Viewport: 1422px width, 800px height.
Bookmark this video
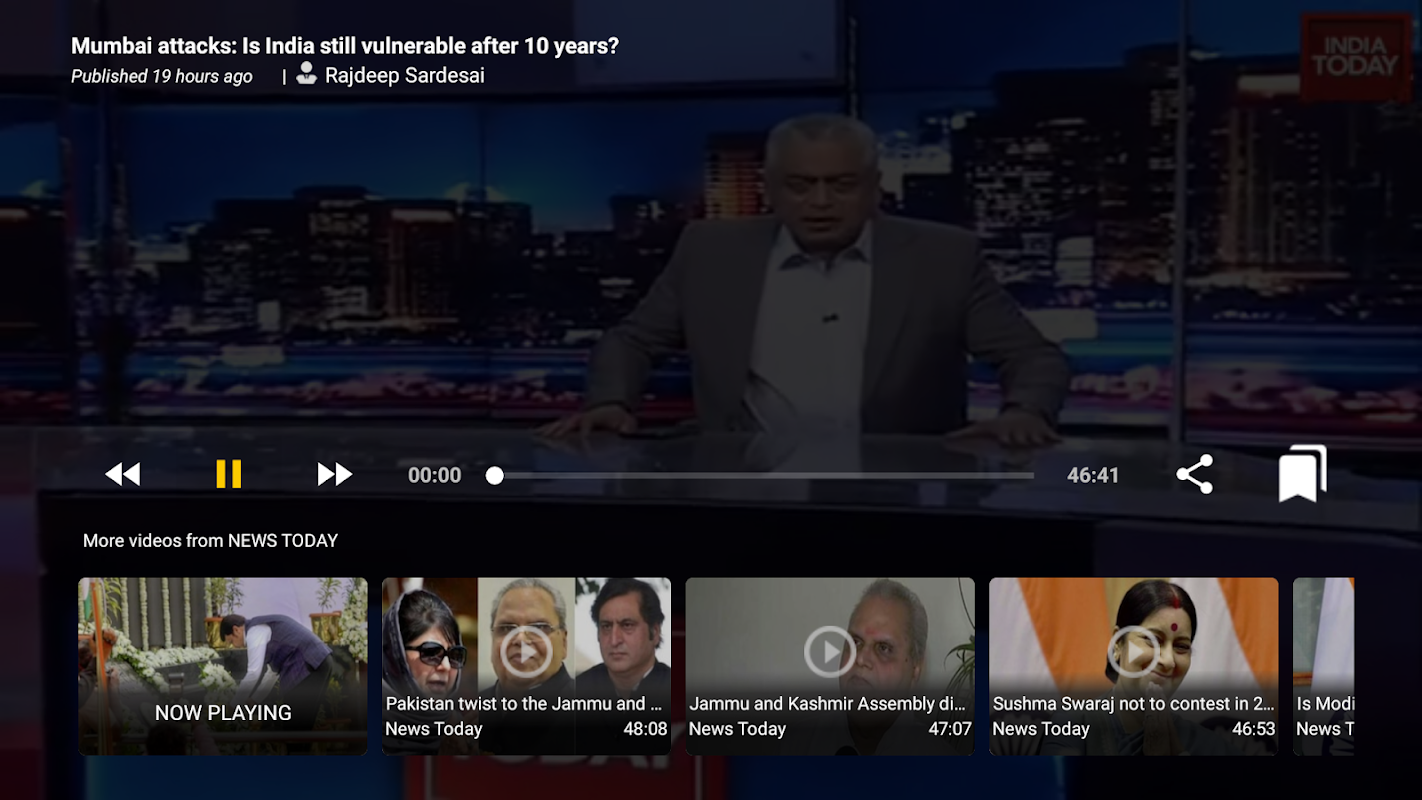pyautogui.click(x=1302, y=474)
